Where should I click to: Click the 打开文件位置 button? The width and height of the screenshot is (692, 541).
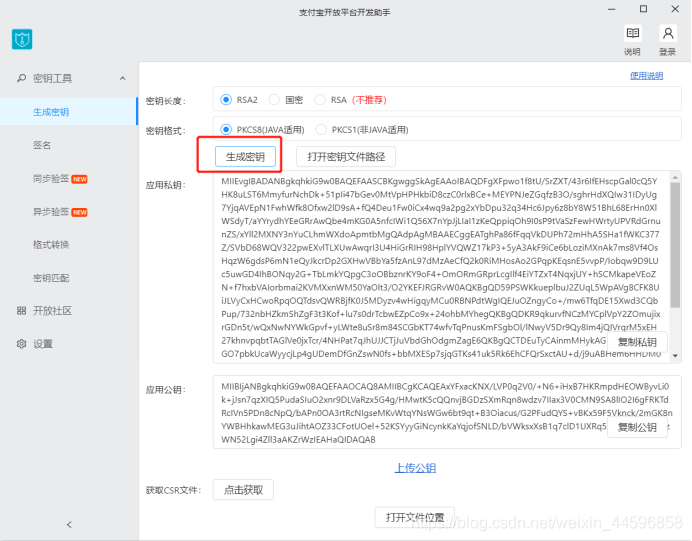pos(415,517)
